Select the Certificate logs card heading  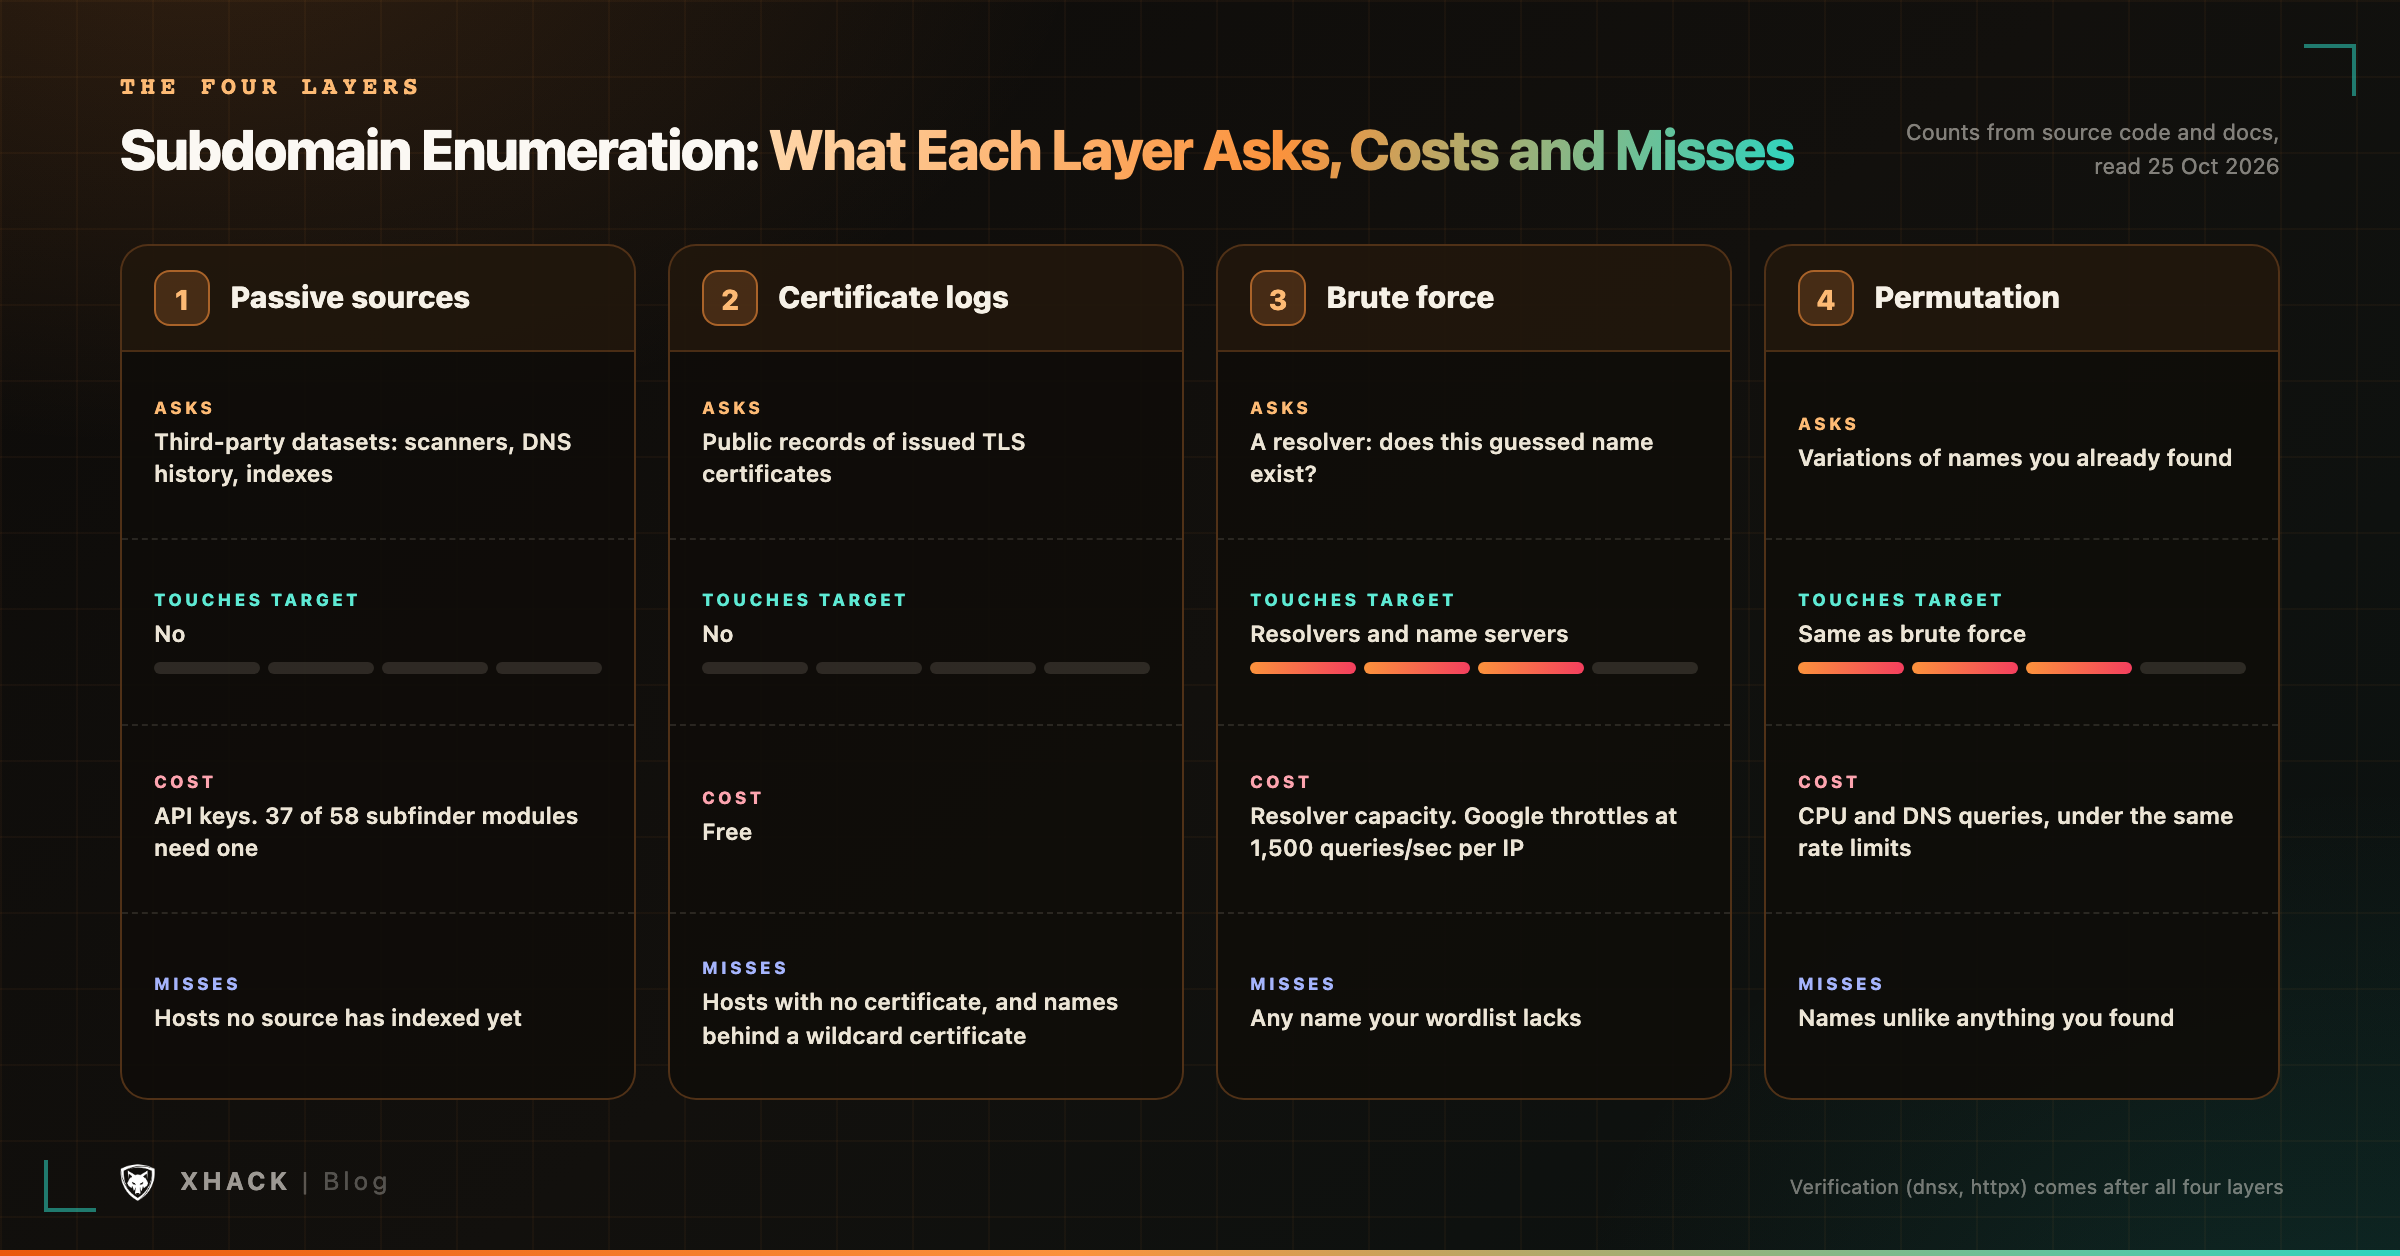[893, 298]
